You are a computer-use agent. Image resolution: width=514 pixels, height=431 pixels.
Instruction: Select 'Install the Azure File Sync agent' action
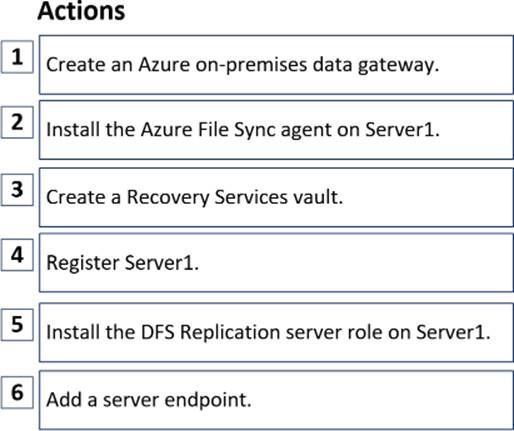coord(276,130)
